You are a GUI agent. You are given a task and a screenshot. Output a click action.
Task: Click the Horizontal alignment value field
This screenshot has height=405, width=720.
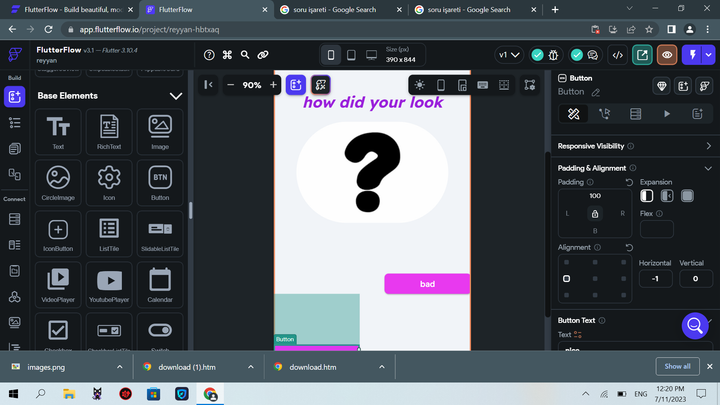click(656, 278)
